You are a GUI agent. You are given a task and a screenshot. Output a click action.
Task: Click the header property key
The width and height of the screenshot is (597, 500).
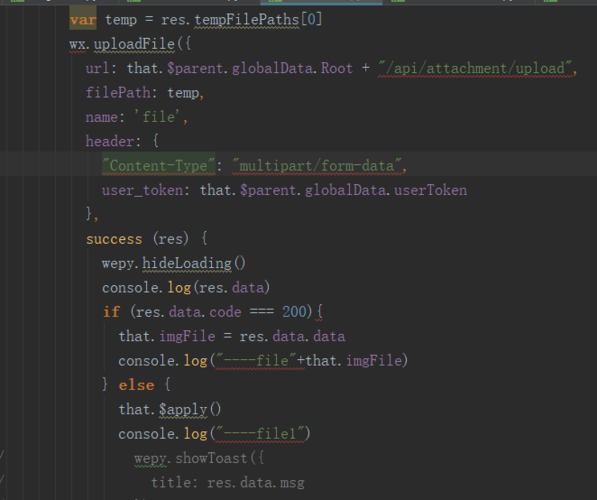tap(110, 141)
